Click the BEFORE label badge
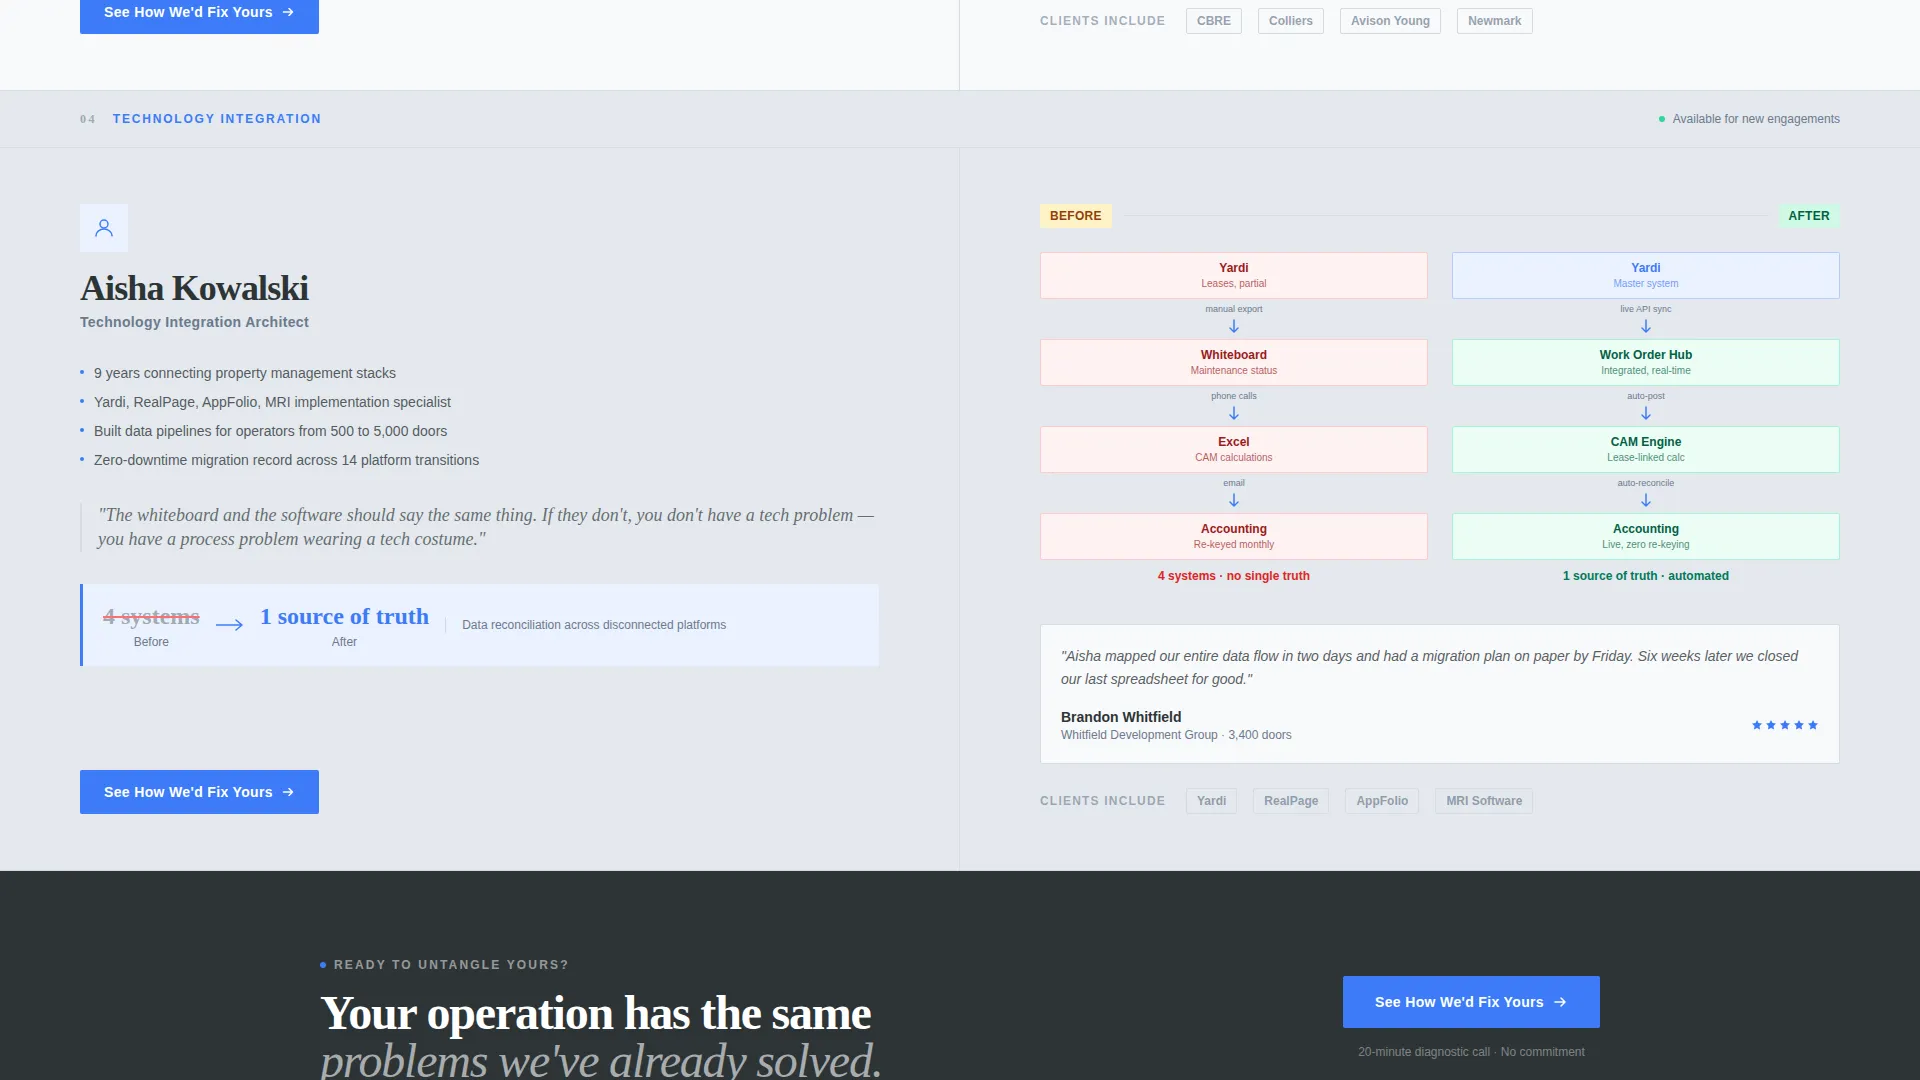Image resolution: width=1920 pixels, height=1080 pixels. click(1076, 216)
